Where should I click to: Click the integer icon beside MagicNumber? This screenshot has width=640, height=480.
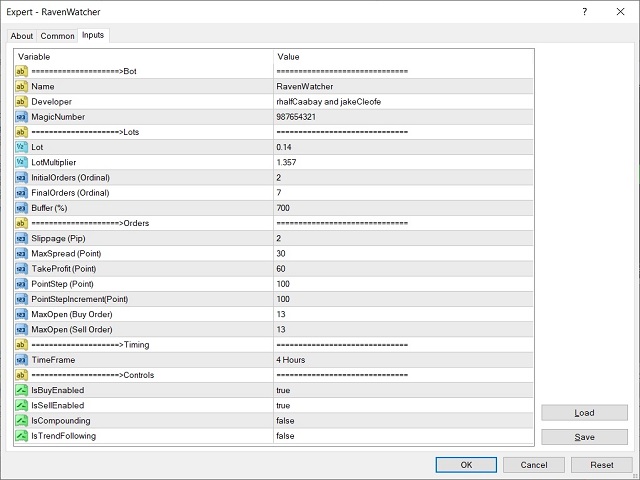click(21, 117)
